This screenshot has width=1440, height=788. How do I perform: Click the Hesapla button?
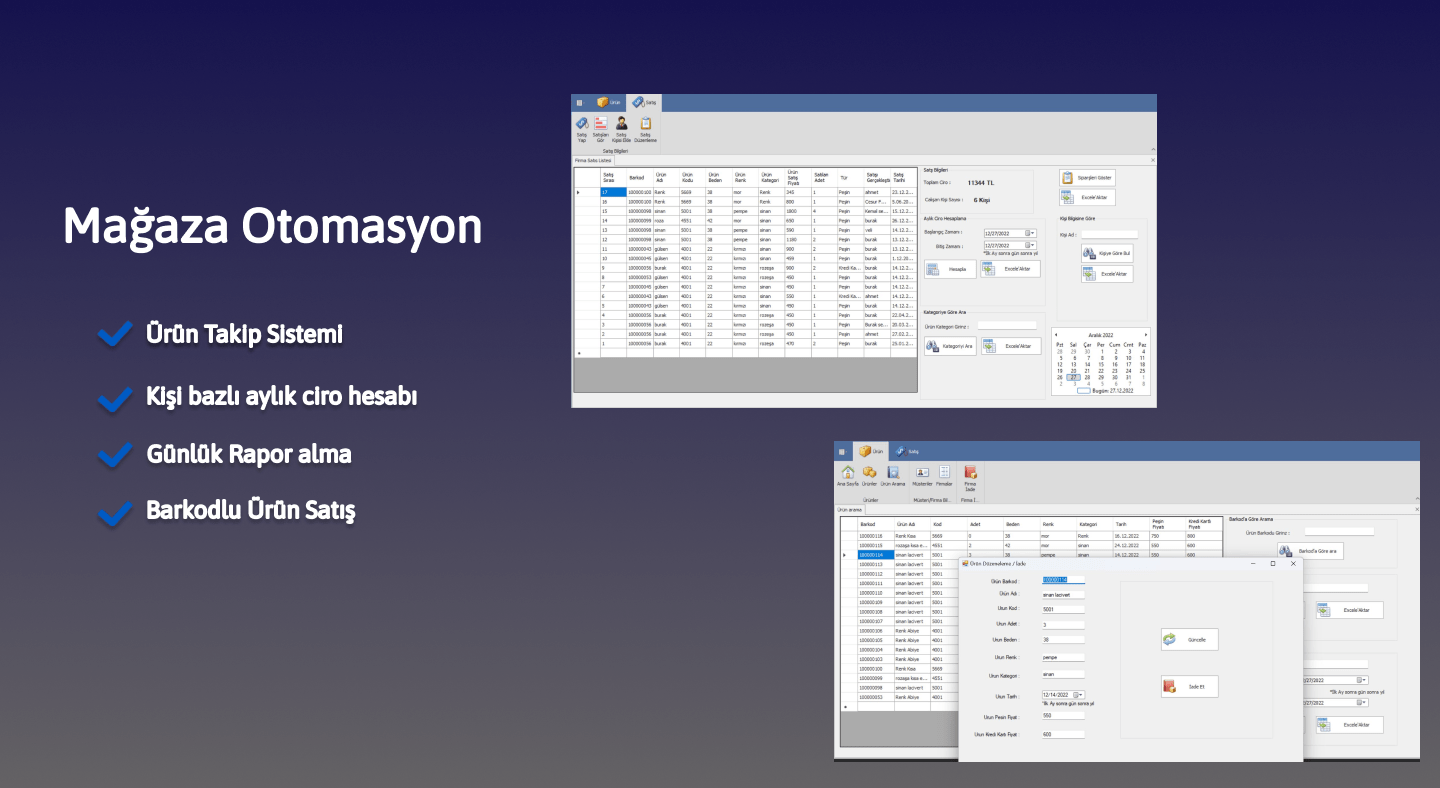950,269
